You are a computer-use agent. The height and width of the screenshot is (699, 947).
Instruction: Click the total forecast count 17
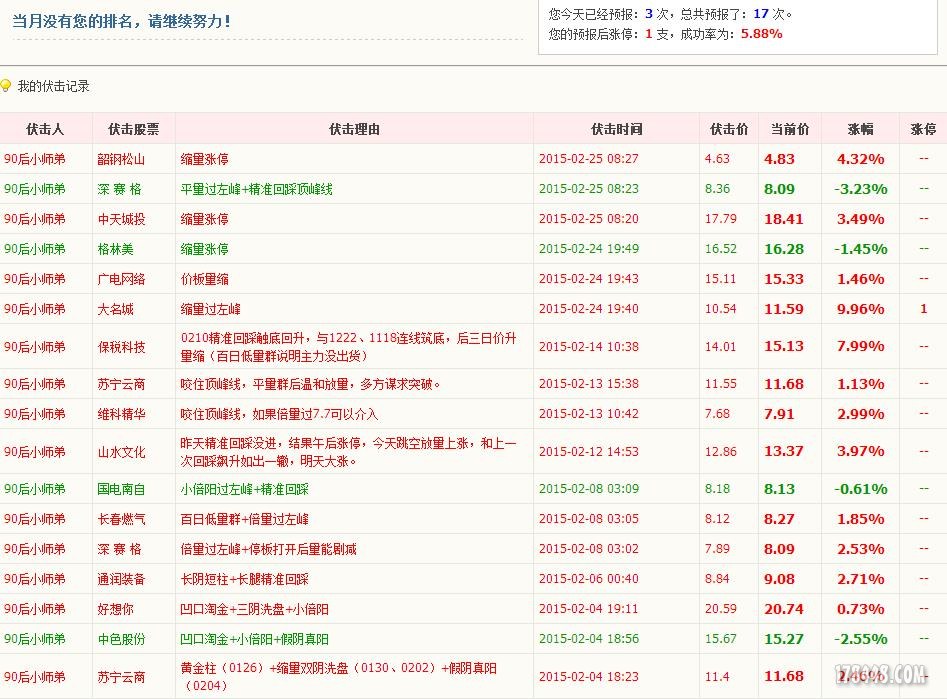[x=761, y=14]
